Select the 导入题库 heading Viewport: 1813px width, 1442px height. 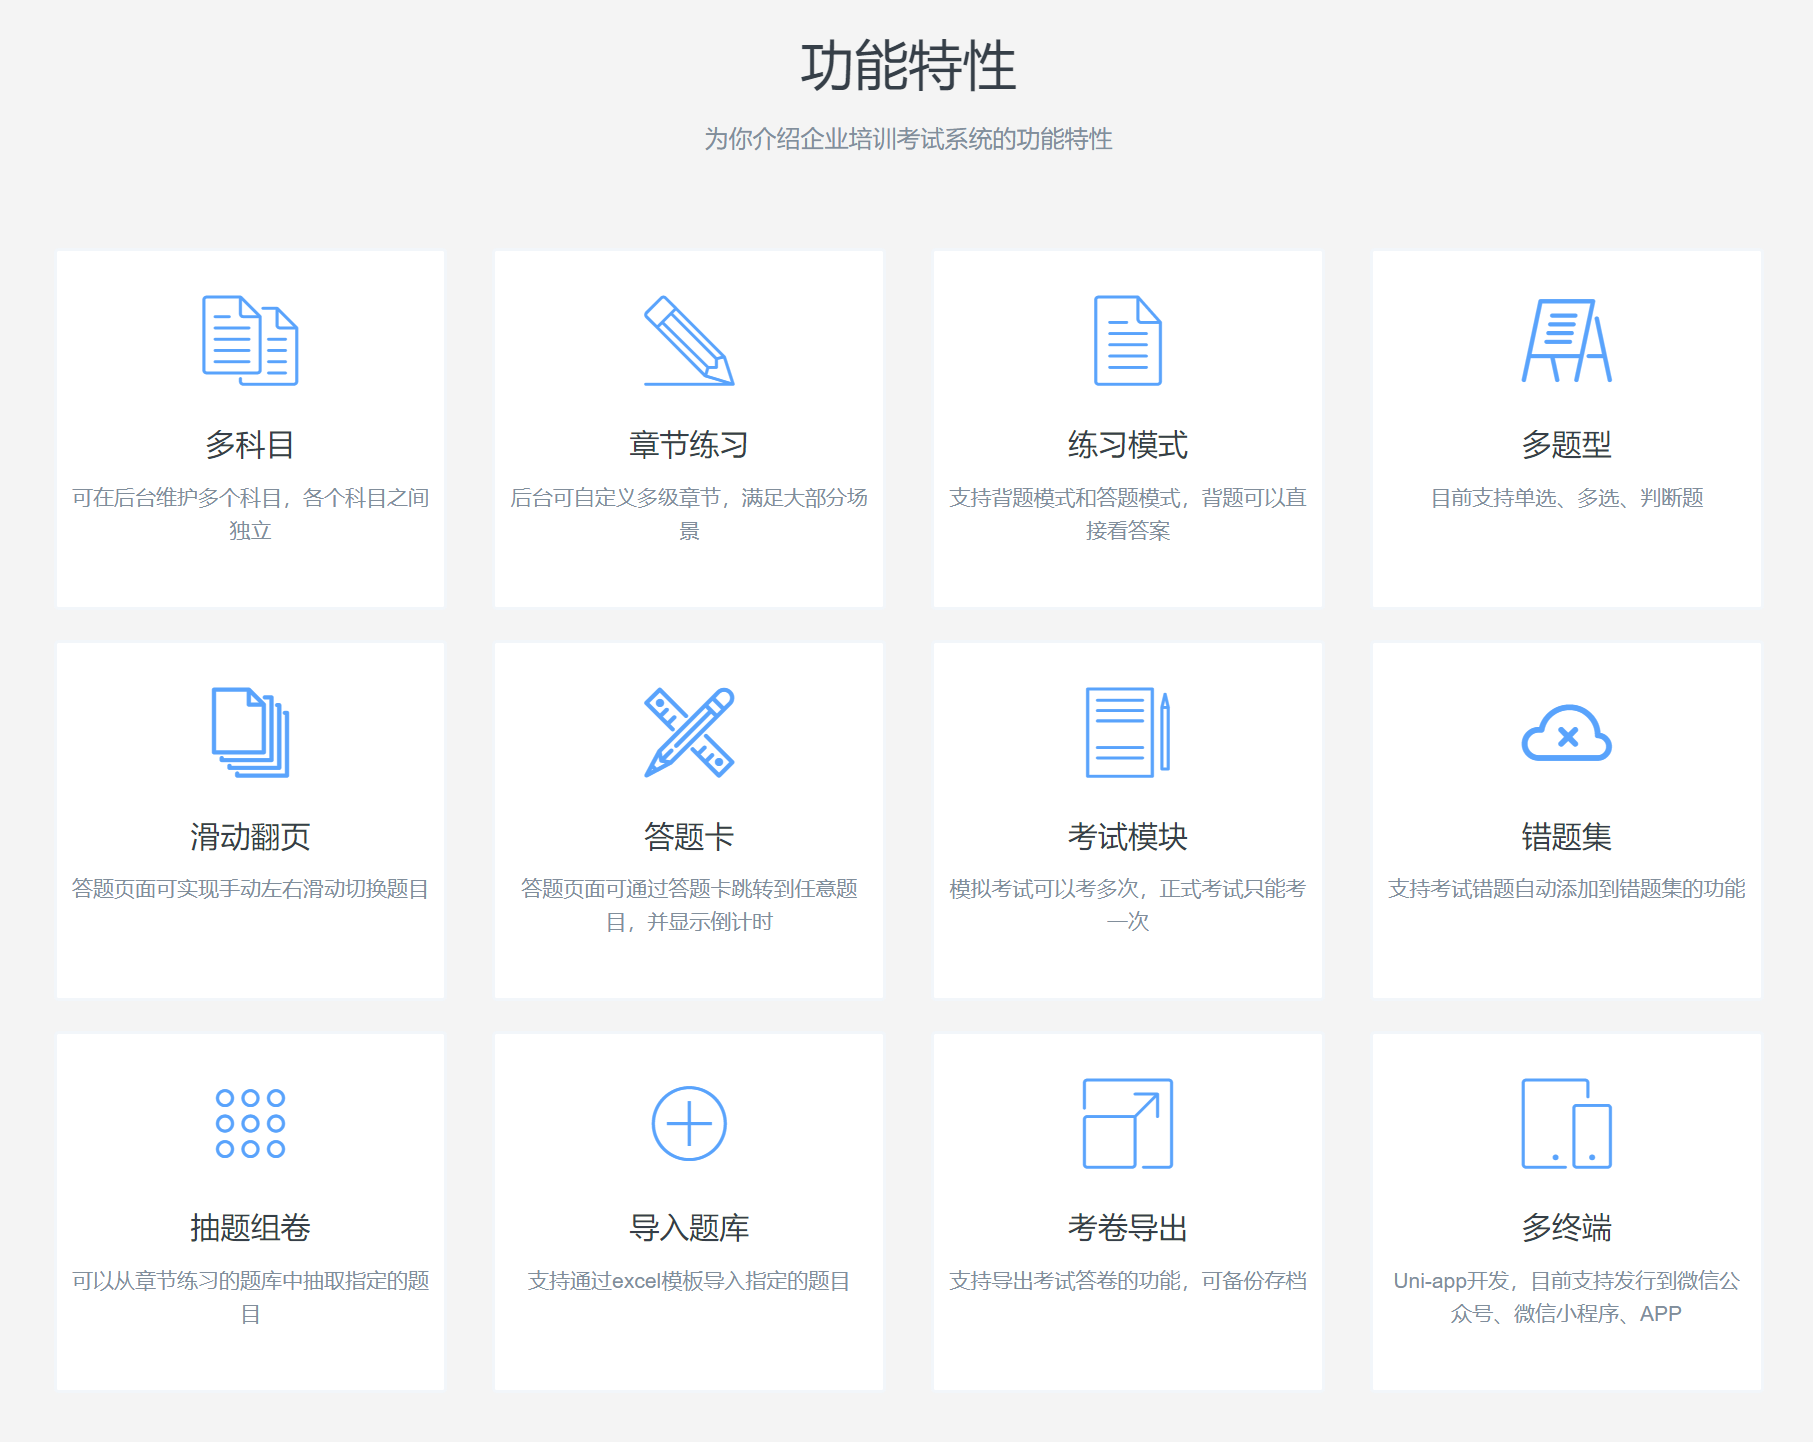[689, 1227]
